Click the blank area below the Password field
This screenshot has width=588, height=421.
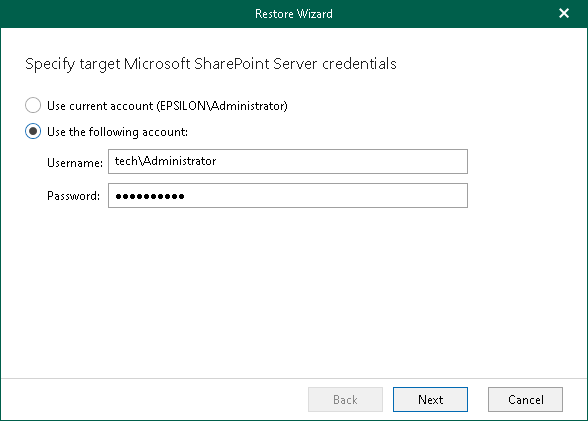coord(288,292)
